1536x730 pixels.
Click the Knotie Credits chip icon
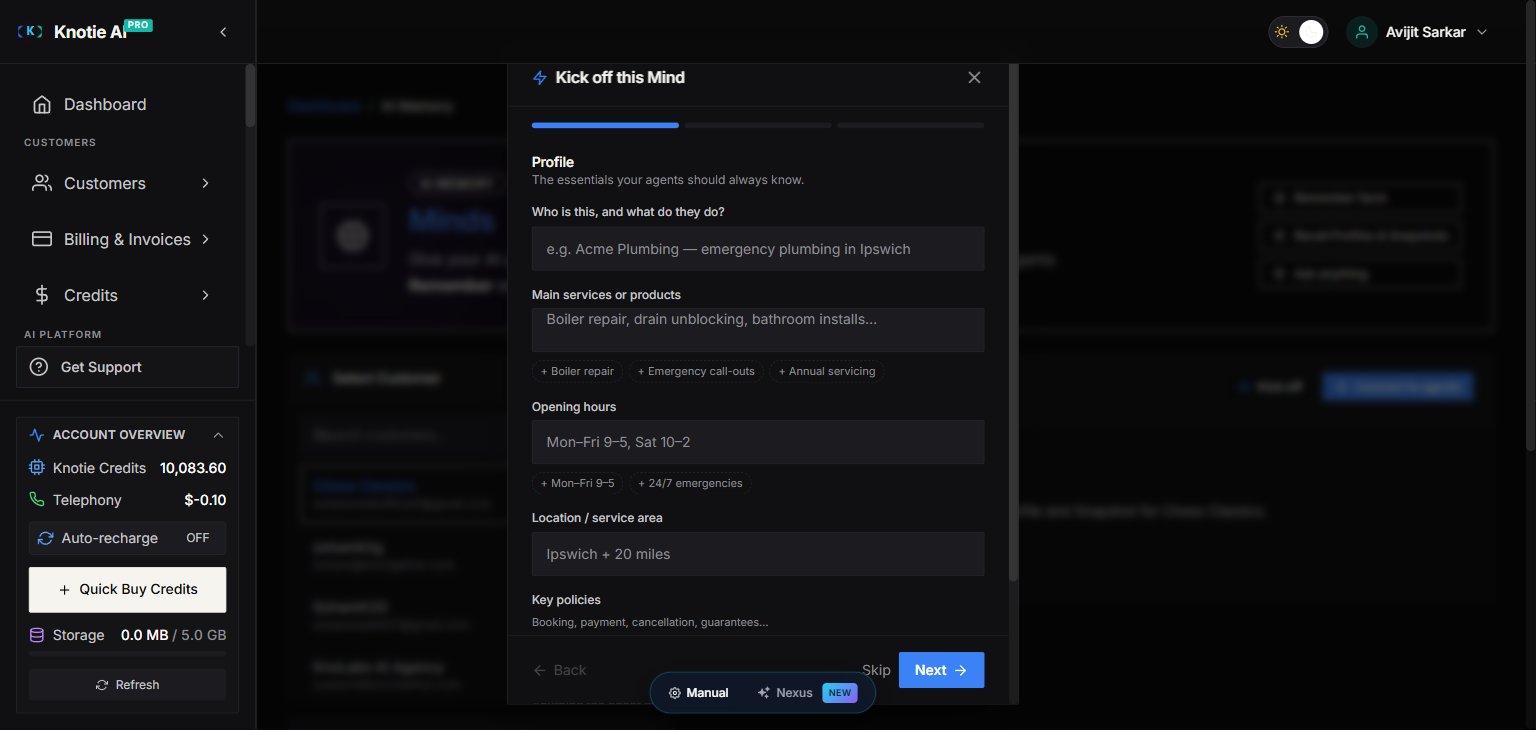tap(37, 467)
